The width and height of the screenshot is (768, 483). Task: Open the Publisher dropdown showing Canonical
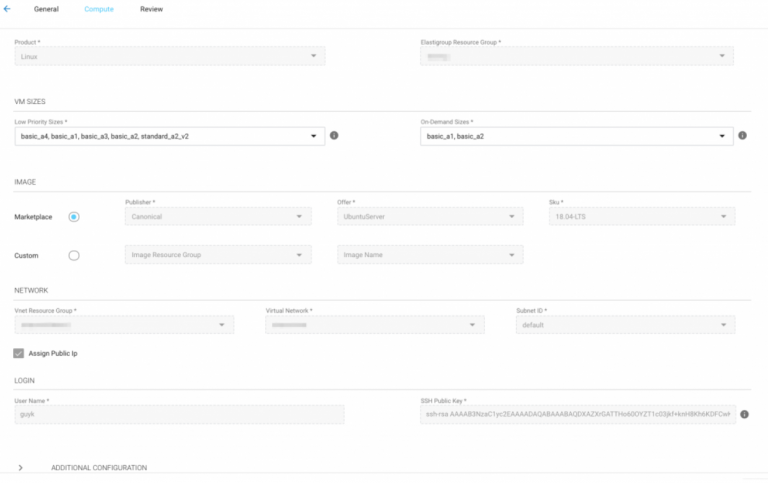point(217,216)
